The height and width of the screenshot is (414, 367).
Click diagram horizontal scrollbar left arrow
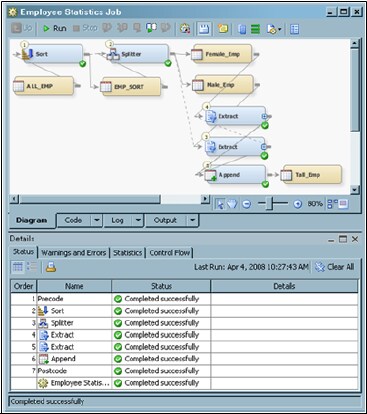14,199
